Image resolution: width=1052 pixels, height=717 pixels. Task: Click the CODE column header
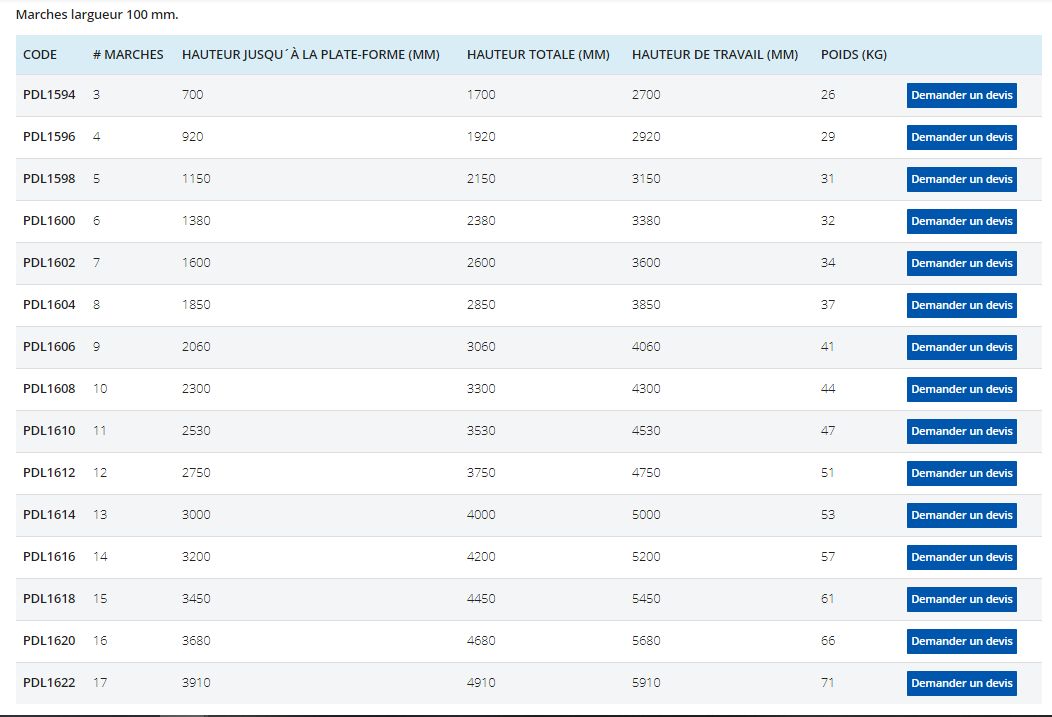(x=40, y=54)
